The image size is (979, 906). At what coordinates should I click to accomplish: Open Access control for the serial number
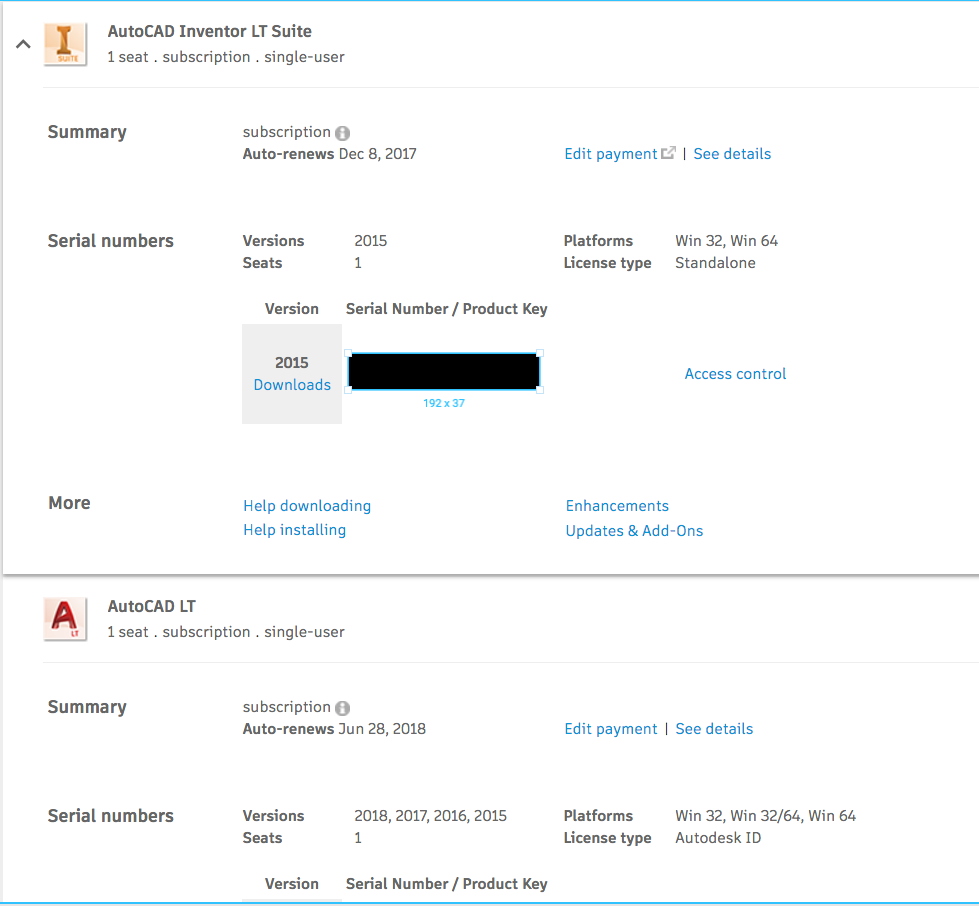coord(735,373)
